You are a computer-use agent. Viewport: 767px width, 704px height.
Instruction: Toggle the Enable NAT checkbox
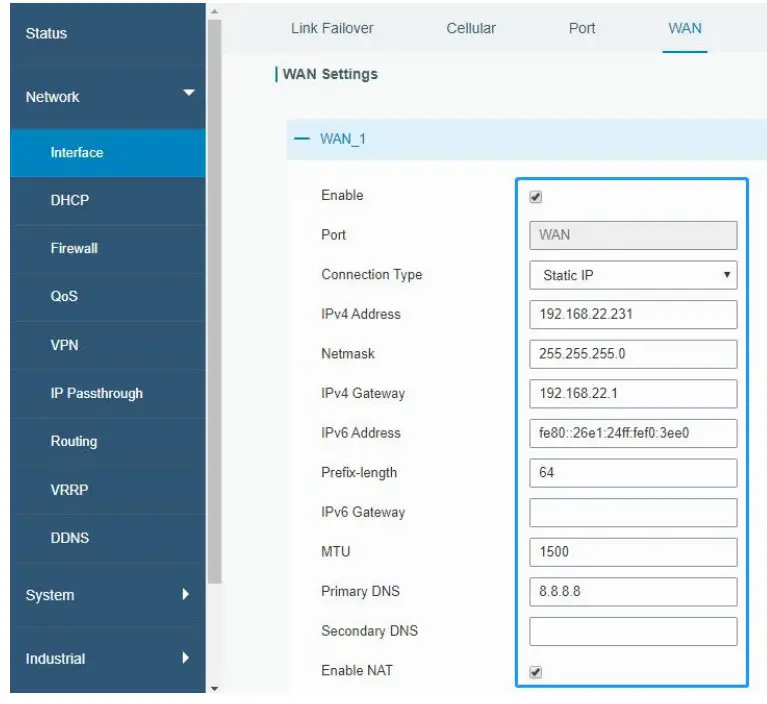pos(536,672)
